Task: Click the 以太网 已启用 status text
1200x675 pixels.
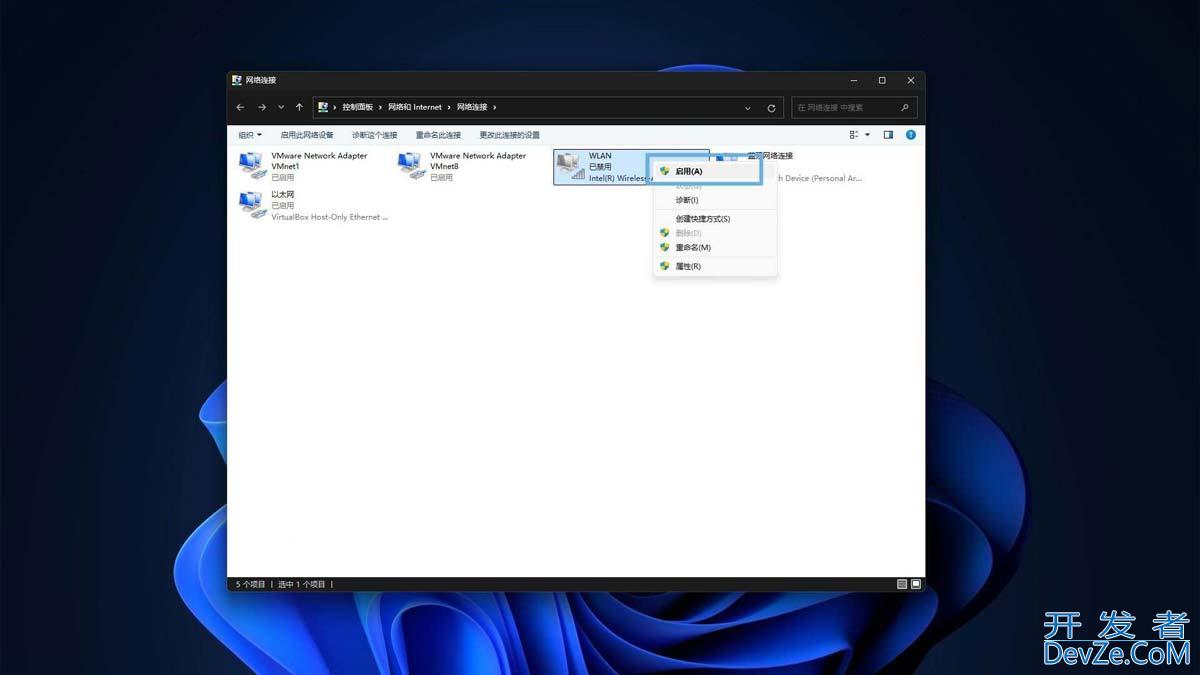Action: [283, 205]
